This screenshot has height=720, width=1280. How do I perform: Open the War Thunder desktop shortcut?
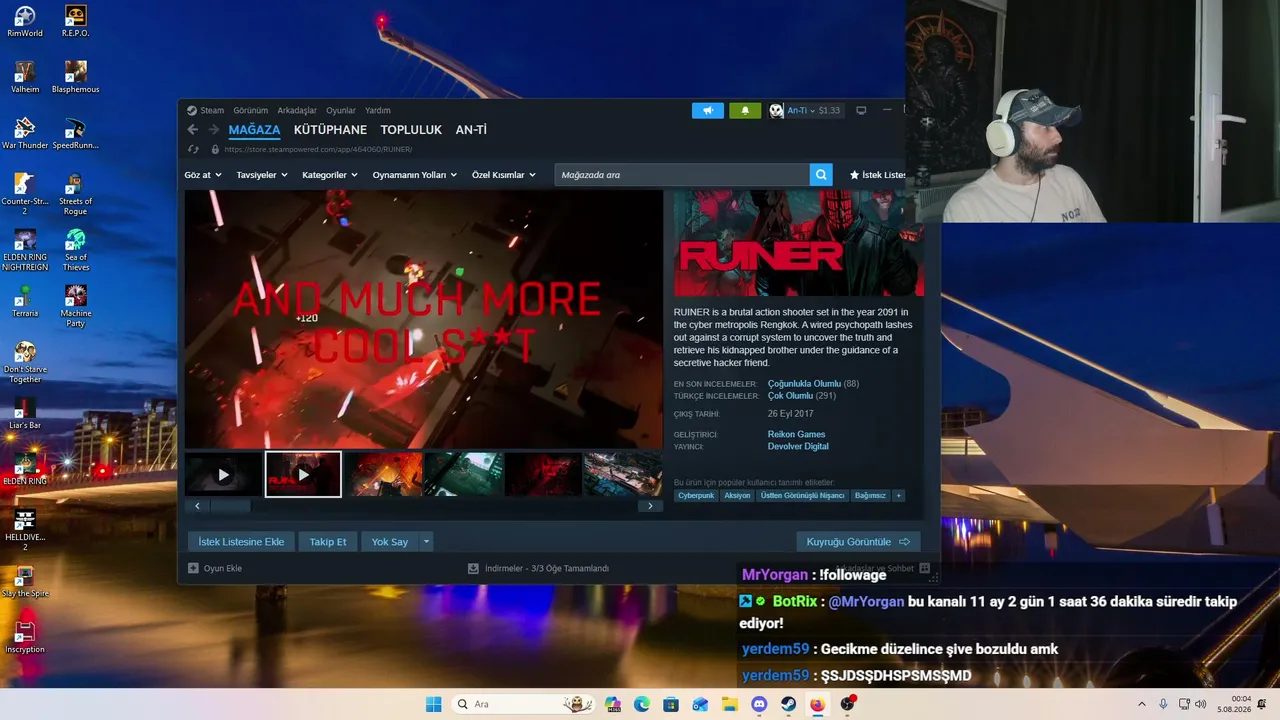[25, 133]
